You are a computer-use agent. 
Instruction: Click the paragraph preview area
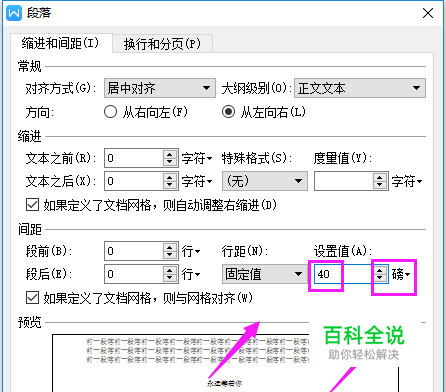tap(225, 363)
